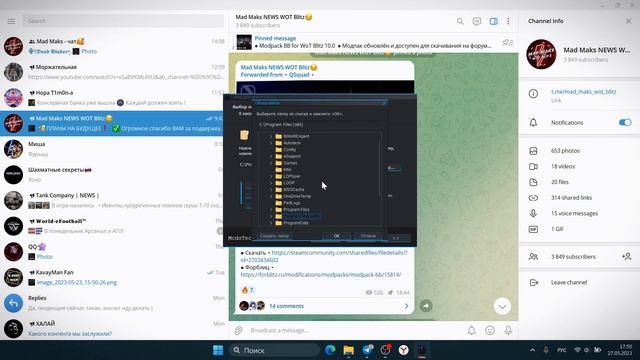This screenshot has width=640, height=360.
Task: Show pinned messages list icon
Action: pyautogui.click(x=507, y=42)
